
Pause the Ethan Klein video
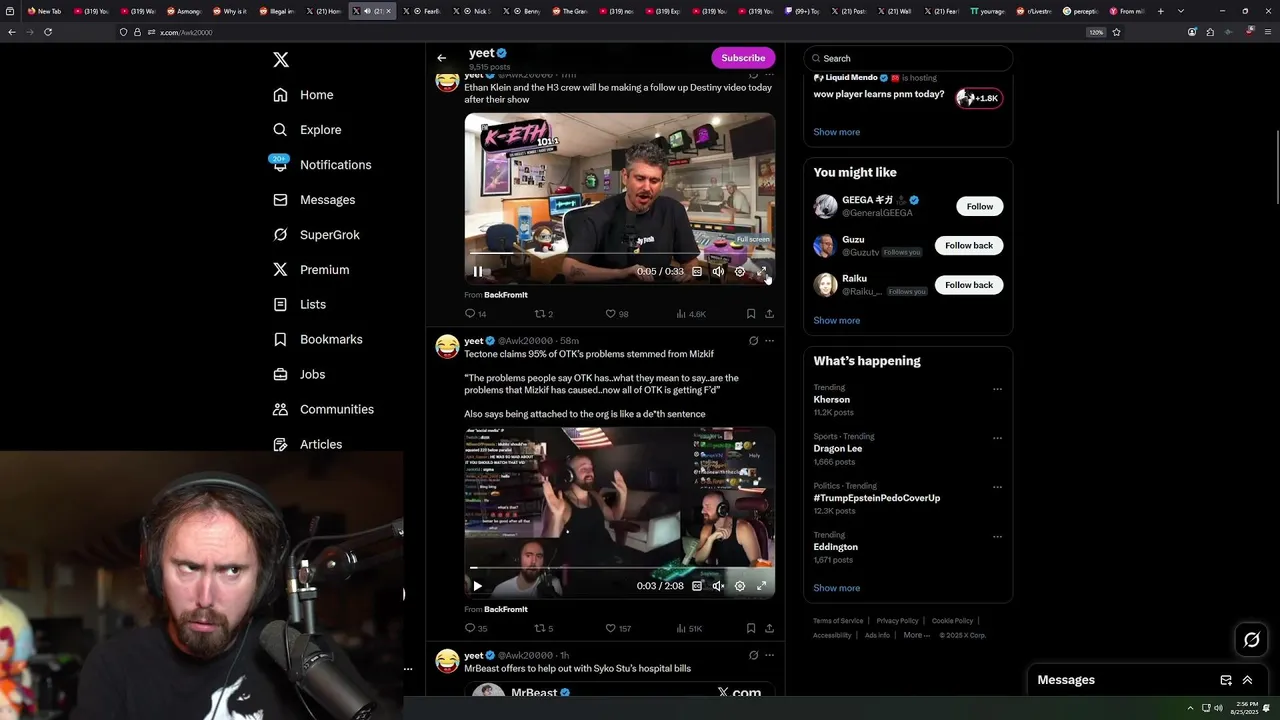pos(478,272)
